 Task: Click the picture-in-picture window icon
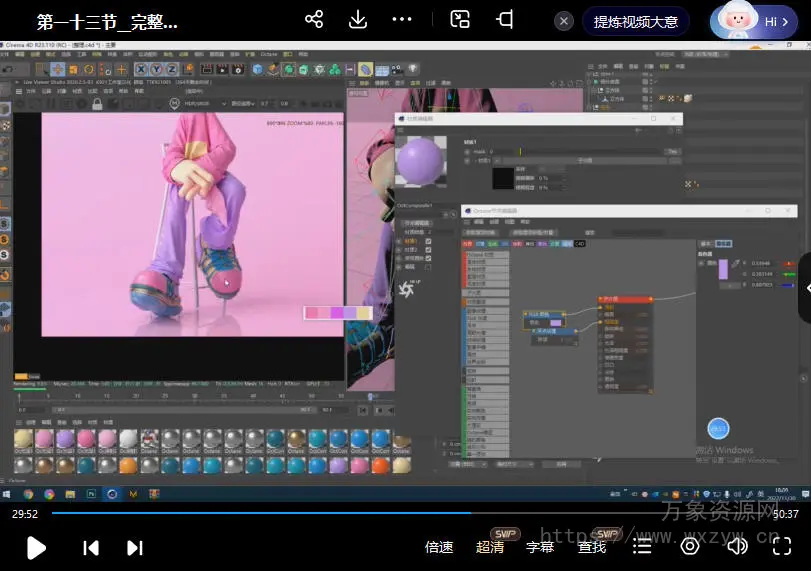tap(460, 20)
